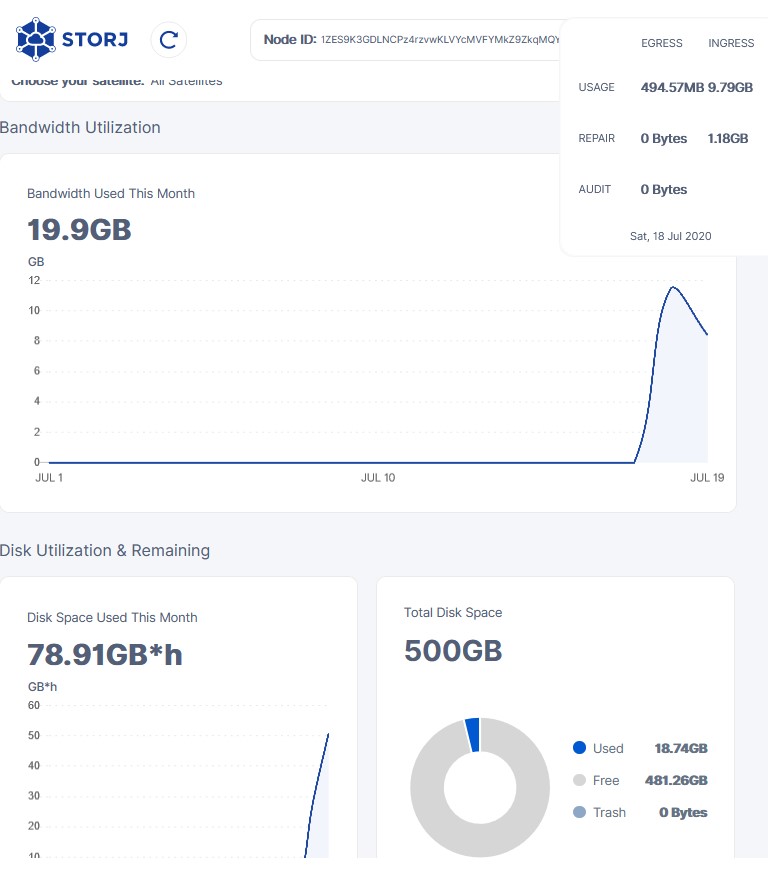Click the grey Free legend dot

point(579,780)
